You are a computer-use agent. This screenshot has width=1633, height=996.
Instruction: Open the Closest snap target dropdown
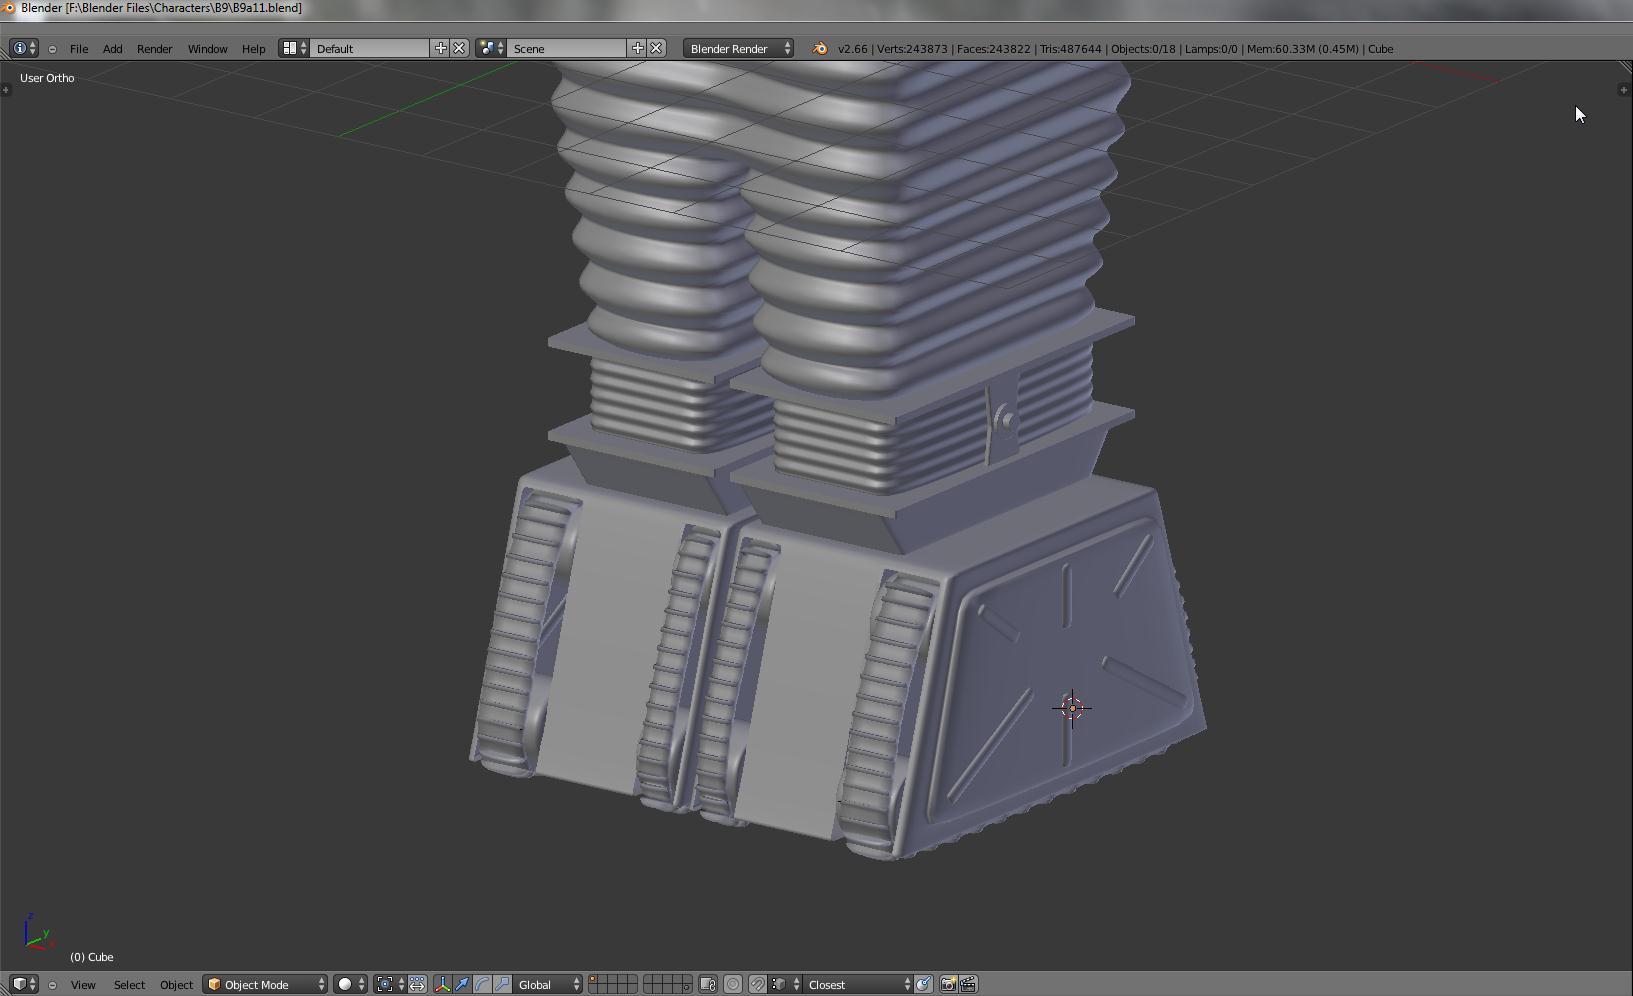pyautogui.click(x=858, y=985)
